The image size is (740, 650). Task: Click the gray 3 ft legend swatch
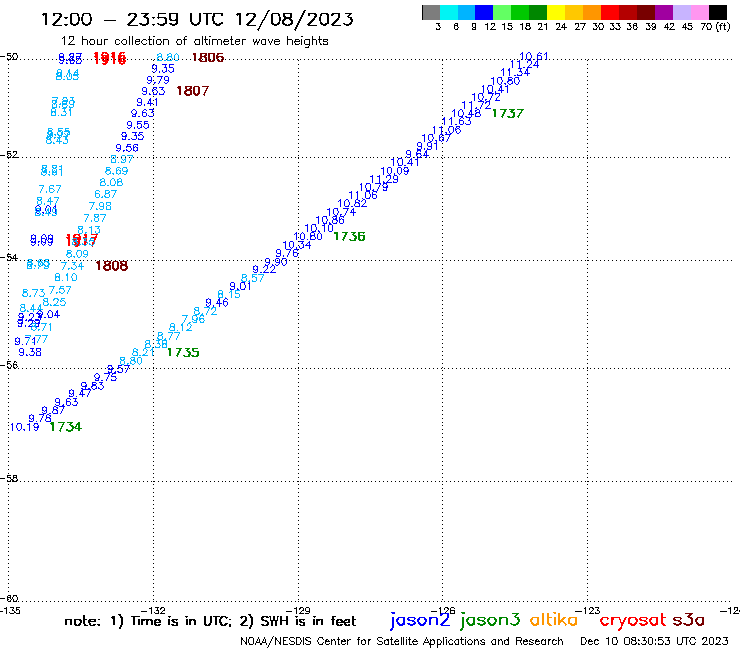(431, 12)
